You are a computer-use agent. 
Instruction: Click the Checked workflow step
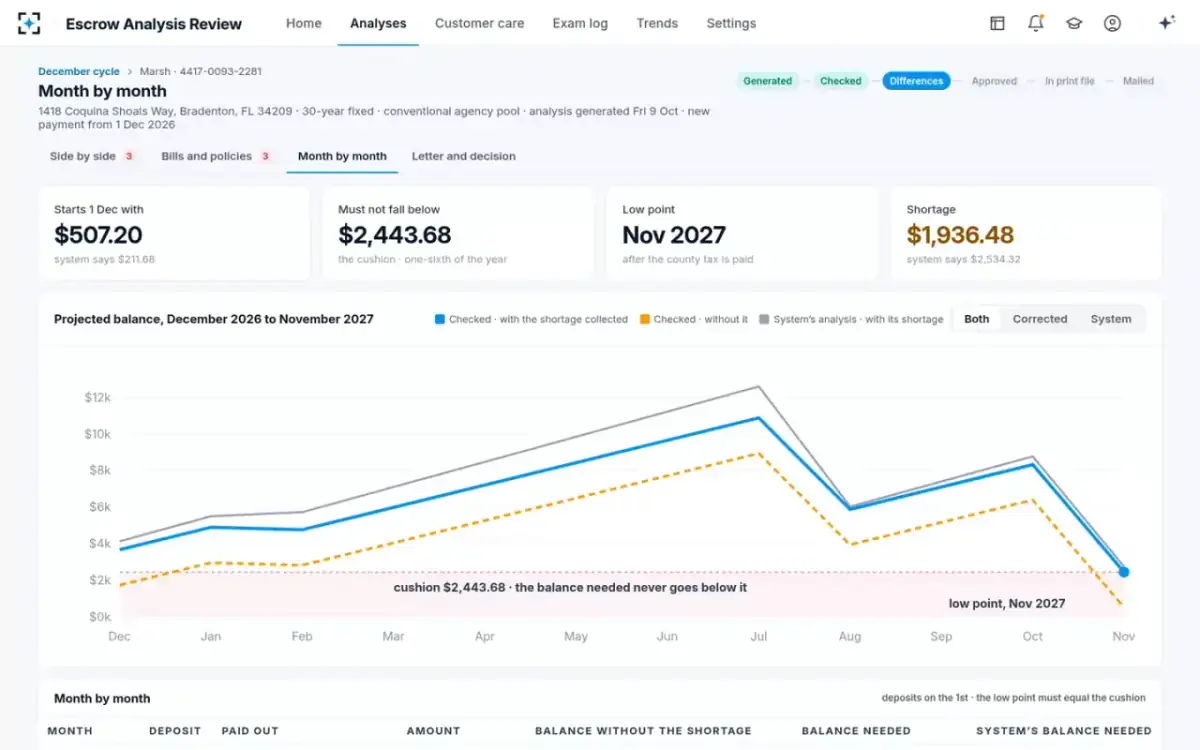coord(841,81)
